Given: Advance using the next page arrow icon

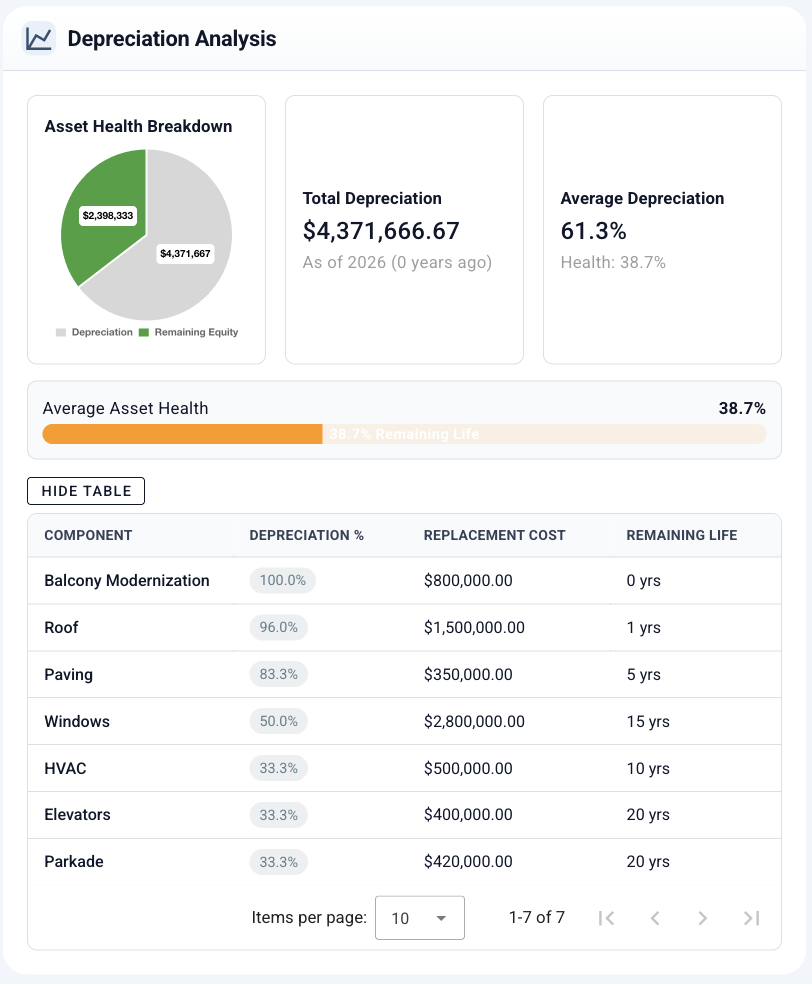Looking at the screenshot, I should (702, 917).
